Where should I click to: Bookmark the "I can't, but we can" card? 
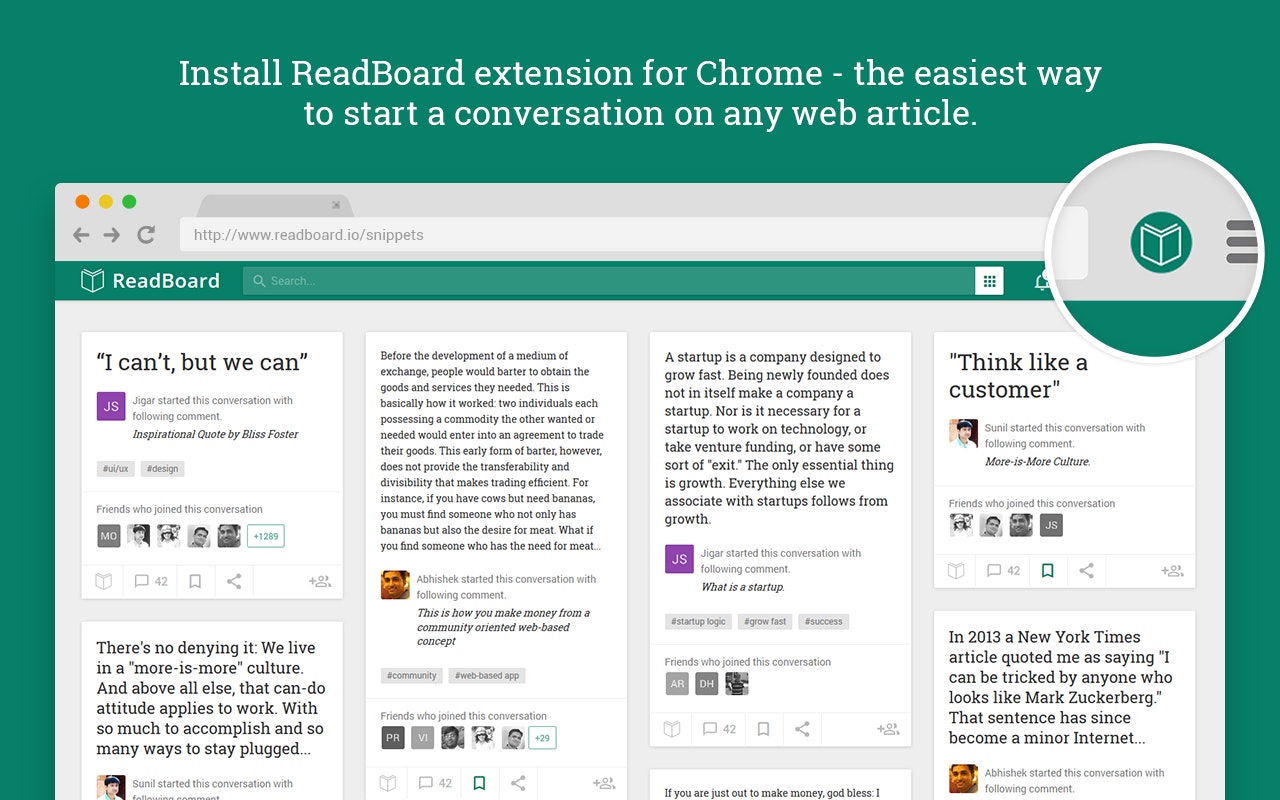pos(195,581)
